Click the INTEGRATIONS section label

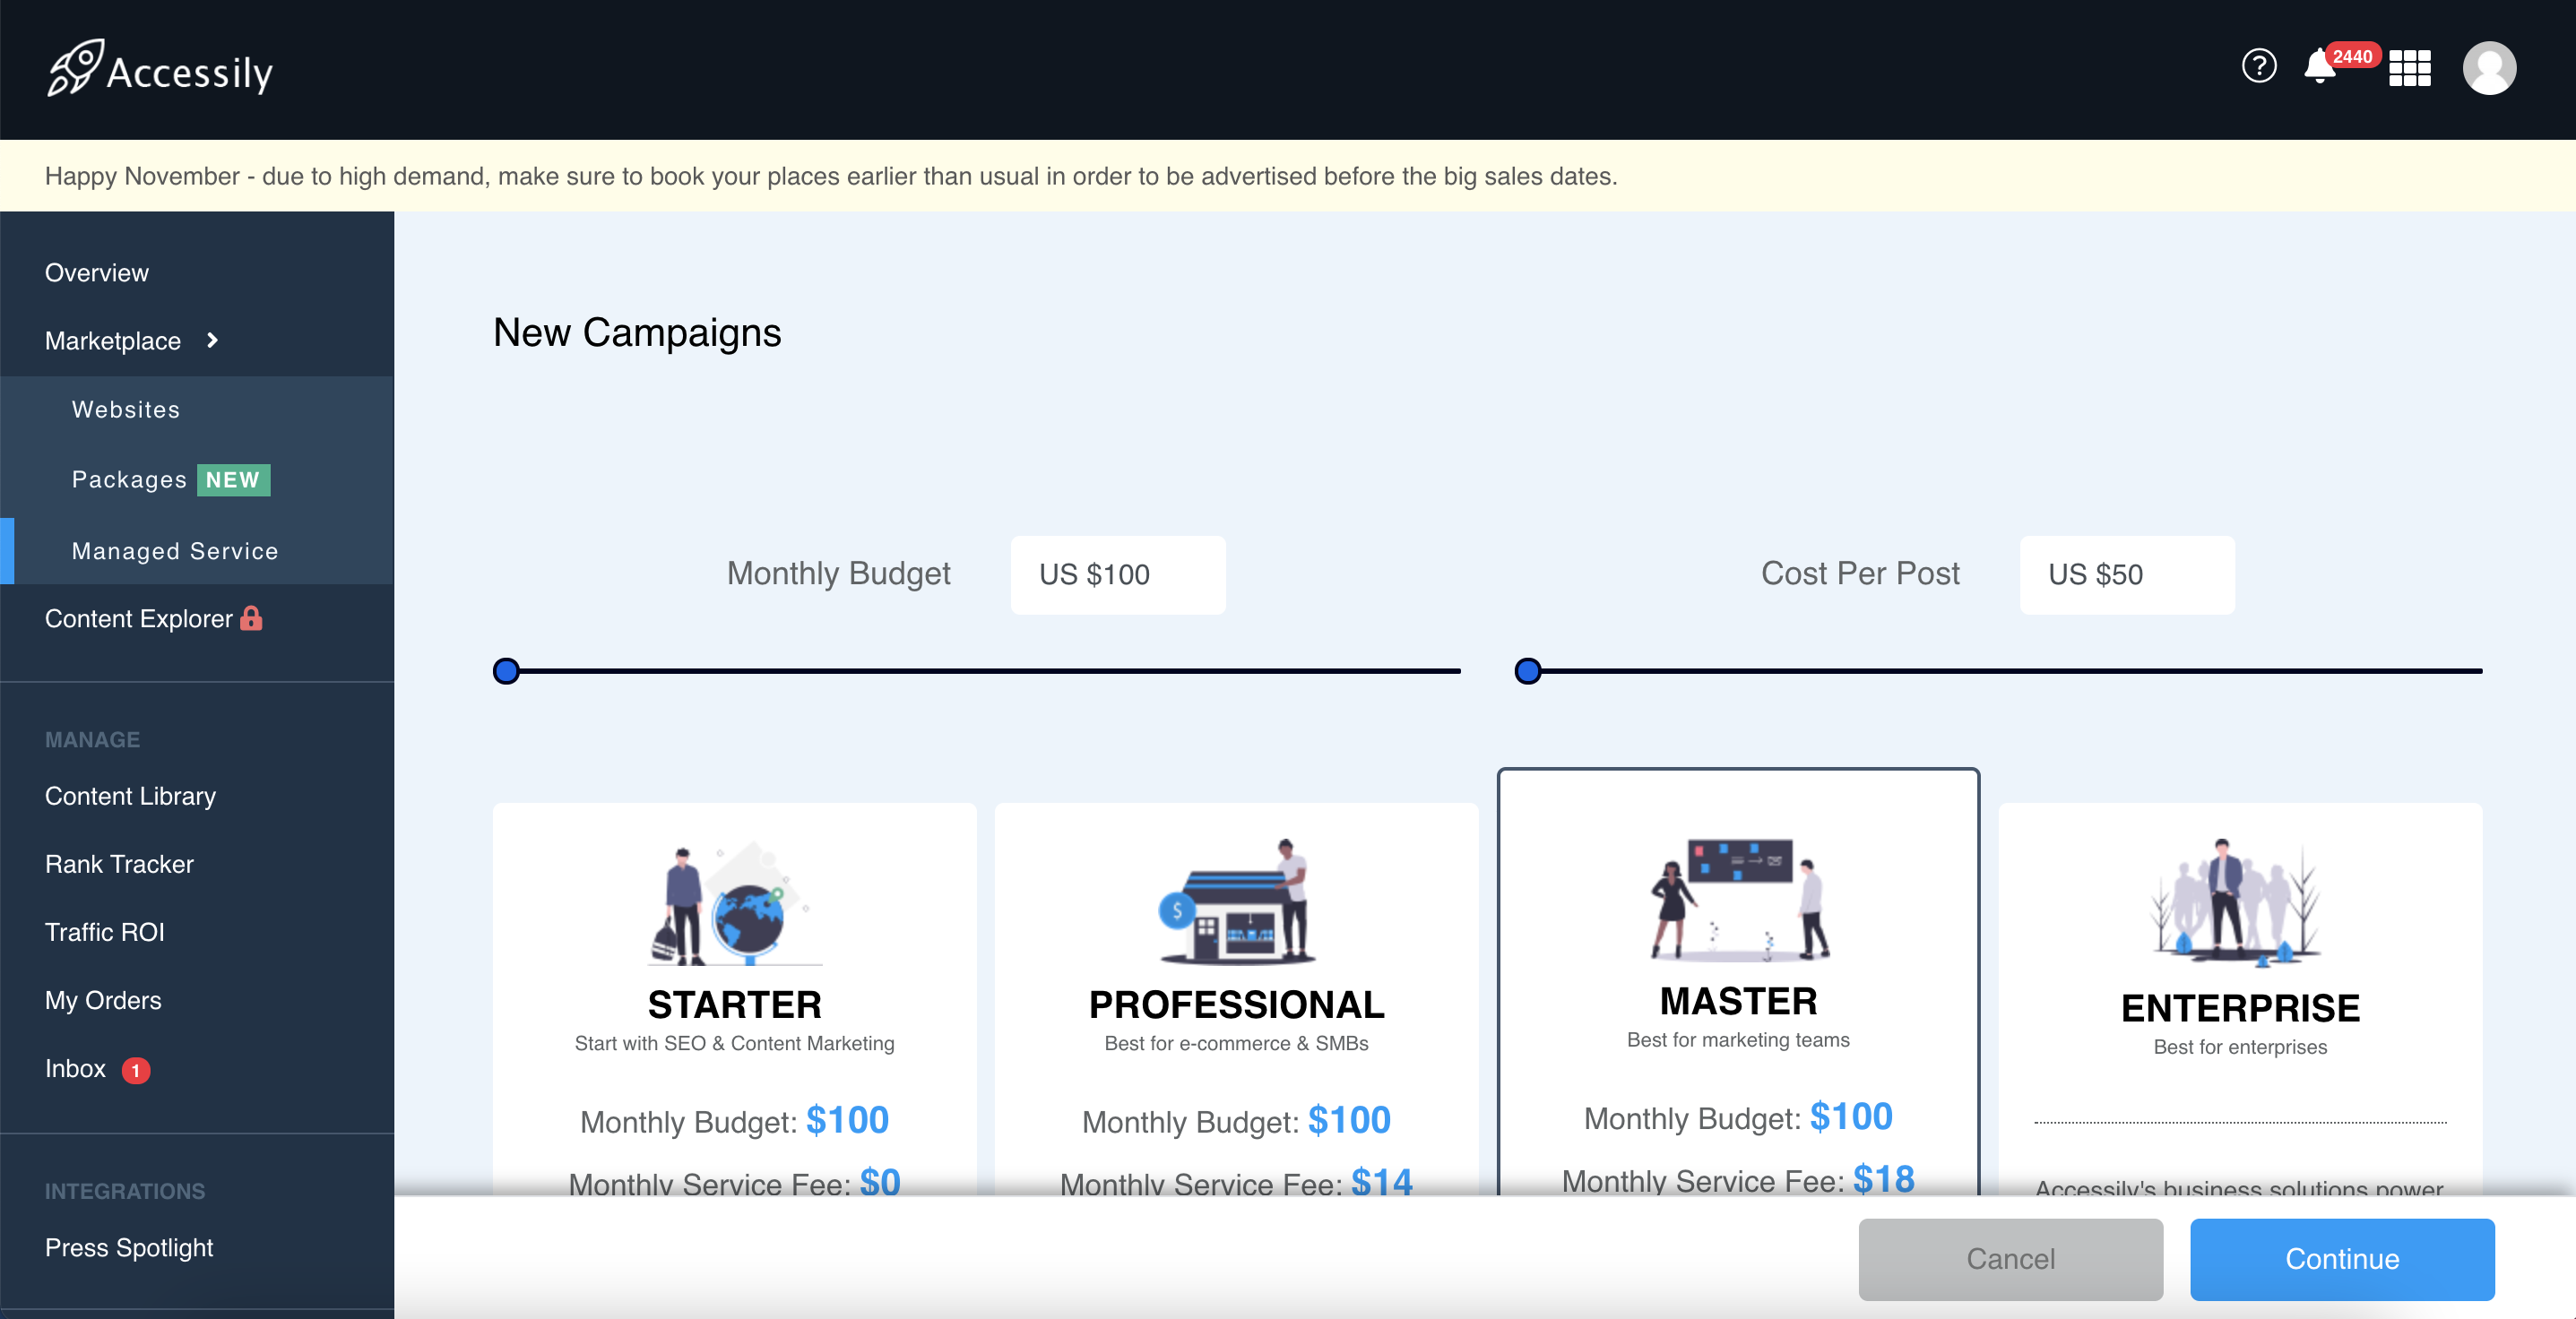tap(125, 1192)
